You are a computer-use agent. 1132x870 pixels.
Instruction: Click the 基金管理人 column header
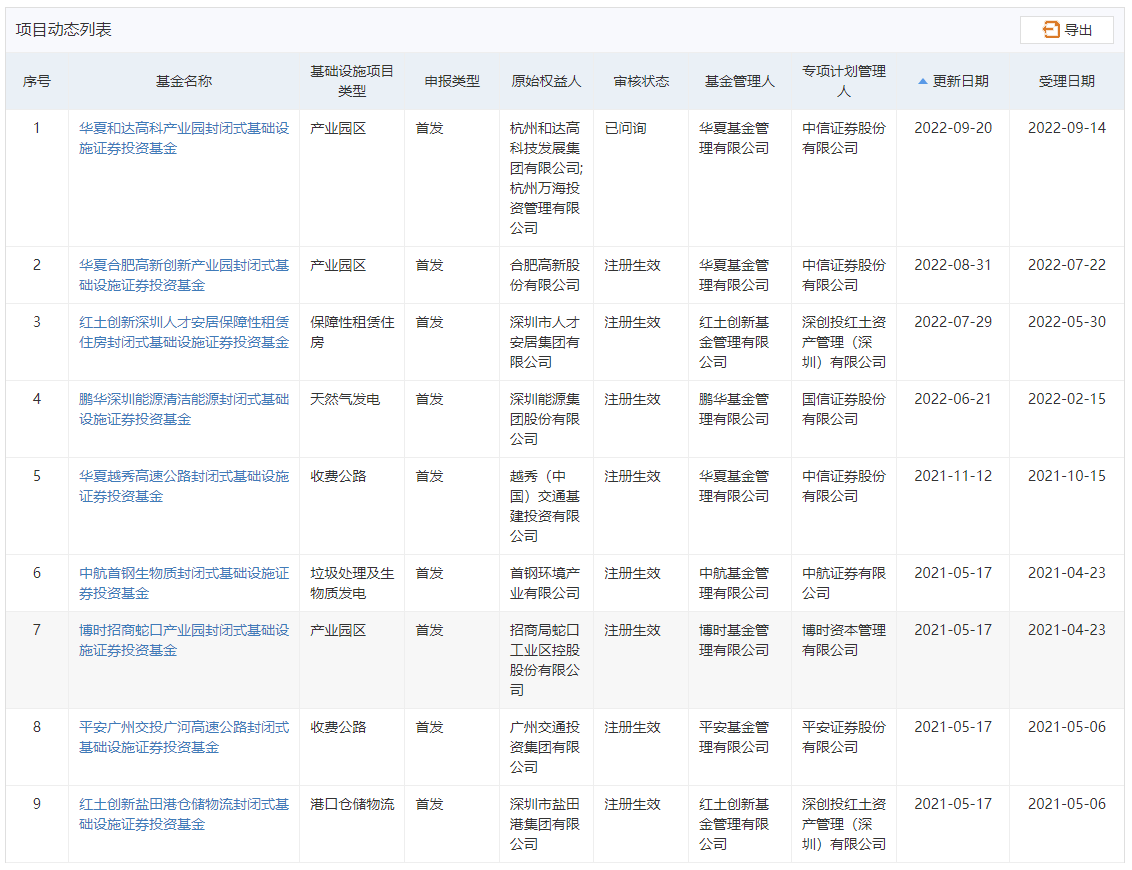739,81
